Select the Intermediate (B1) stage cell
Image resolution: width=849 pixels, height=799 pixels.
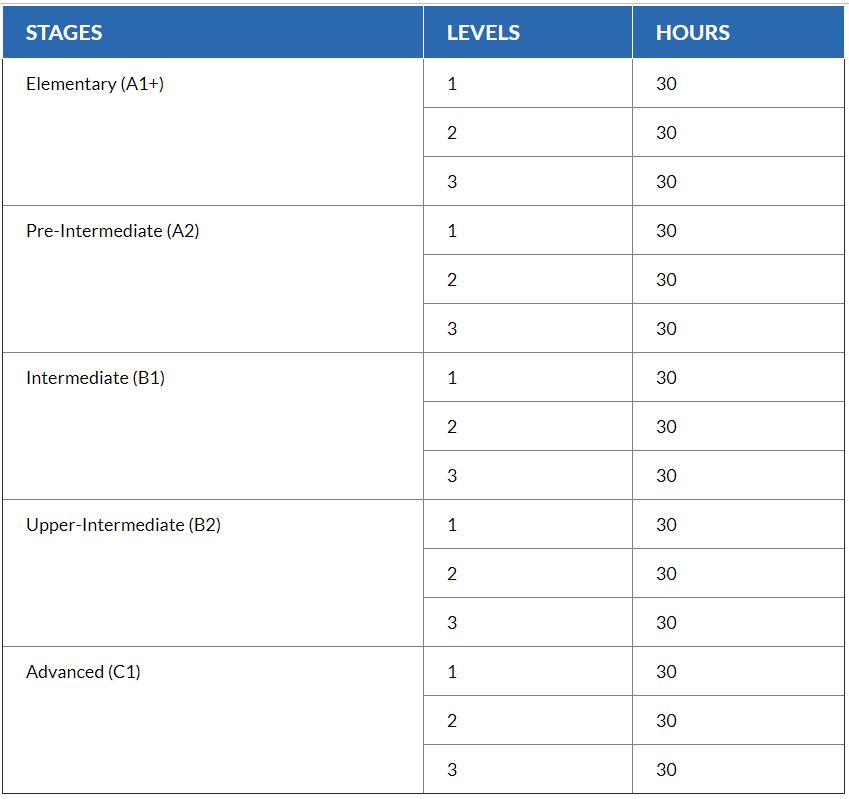(x=213, y=426)
